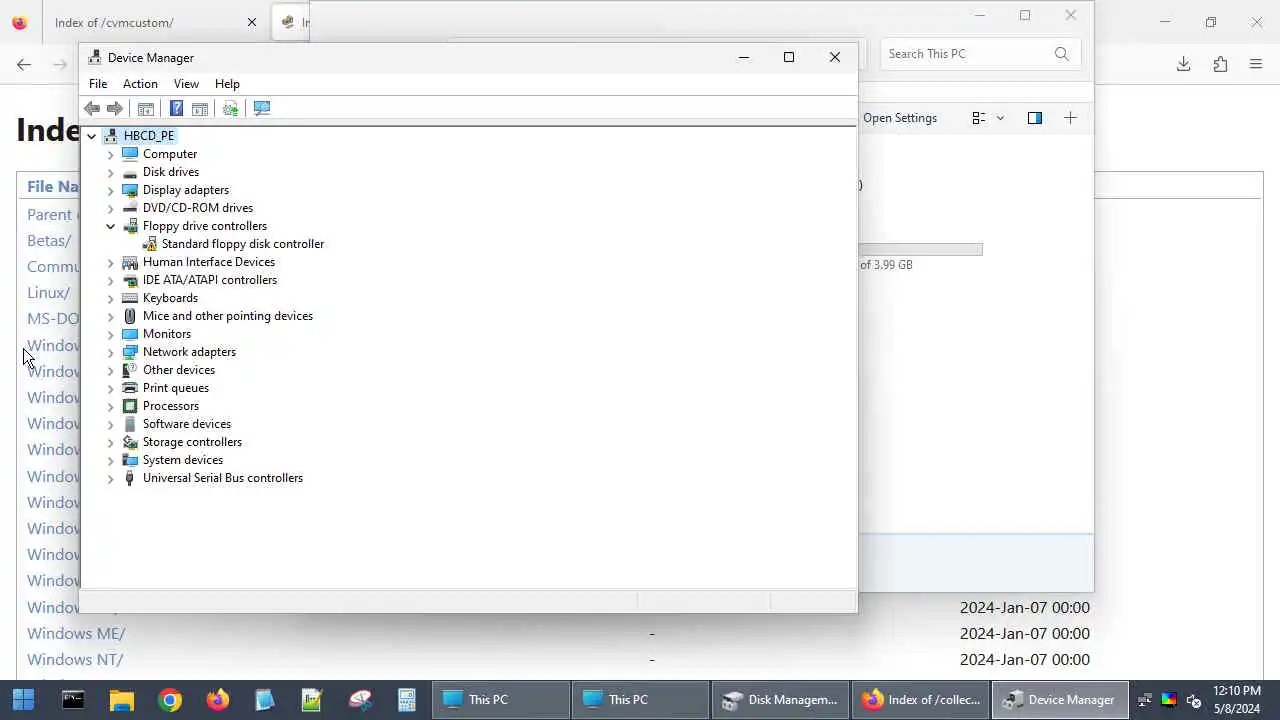The image size is (1280, 720).
Task: Open the Firefox hamburger menu
Action: (x=1256, y=64)
